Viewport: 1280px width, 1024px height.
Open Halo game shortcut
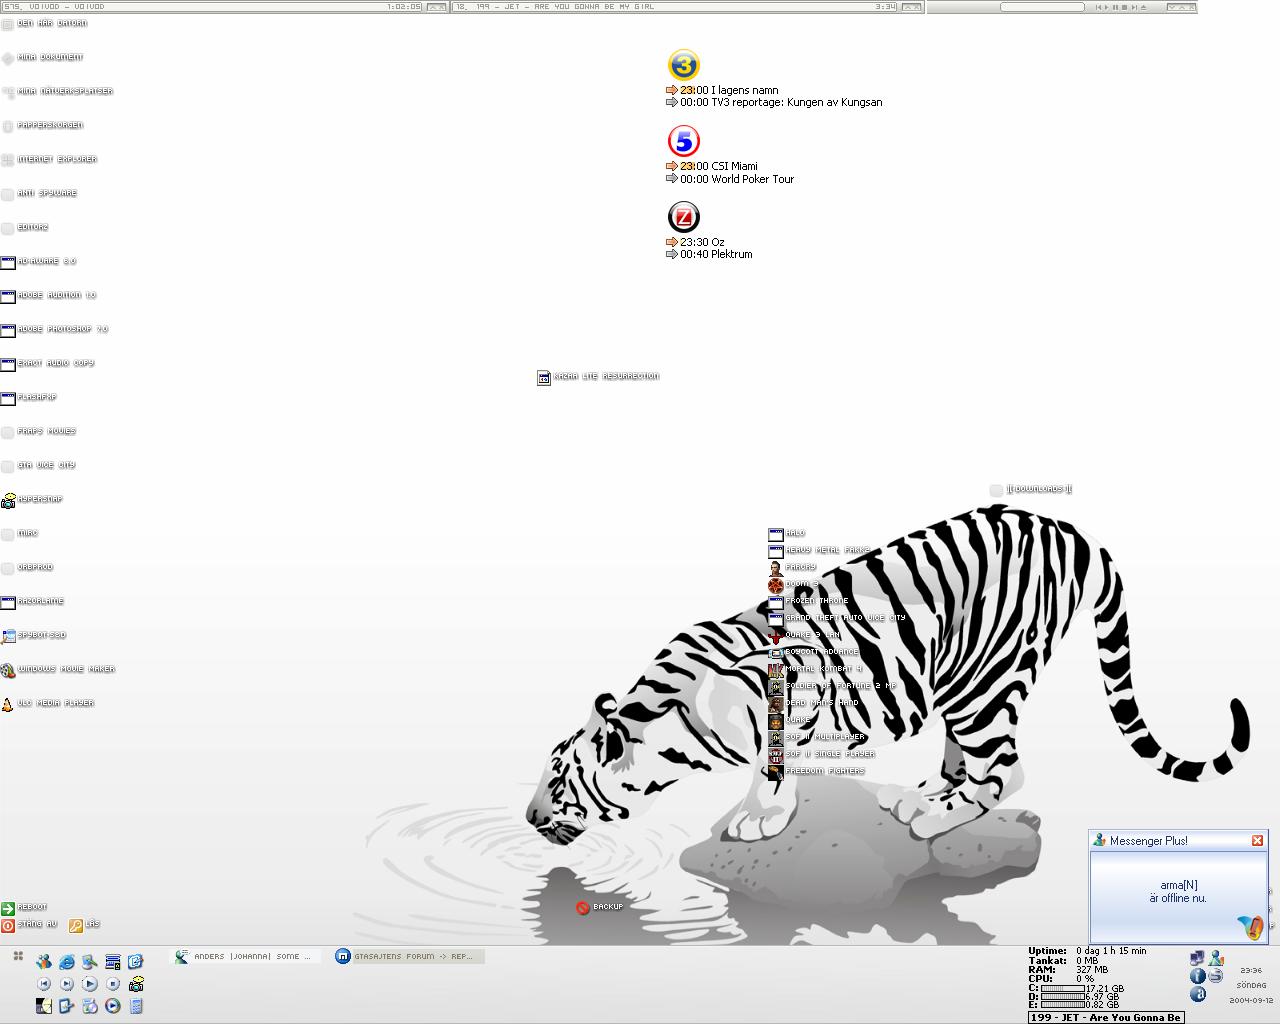[787, 533]
